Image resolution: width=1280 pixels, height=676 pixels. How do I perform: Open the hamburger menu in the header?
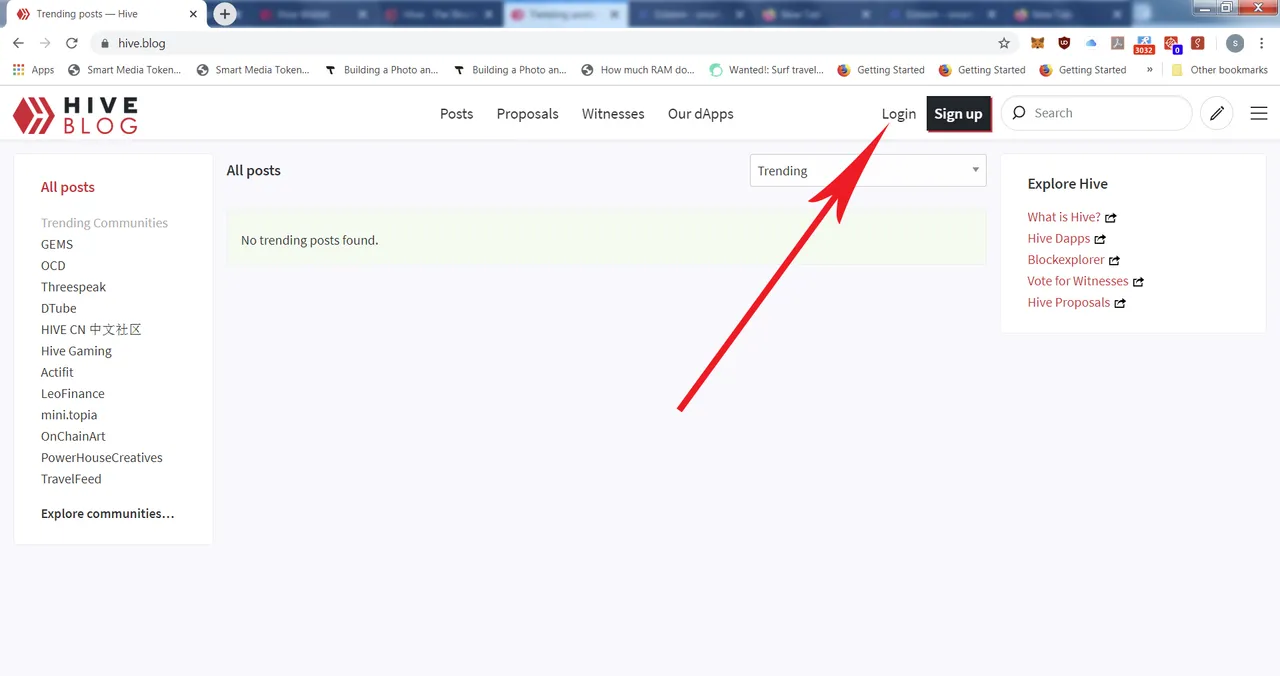(1259, 114)
